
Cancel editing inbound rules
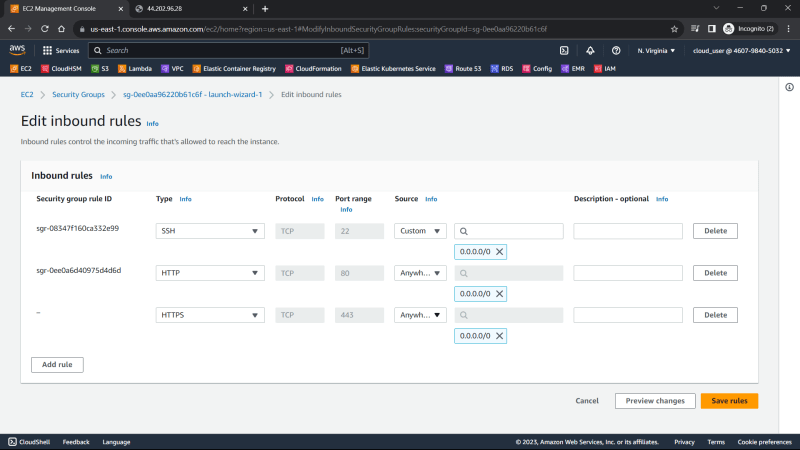tap(587, 401)
